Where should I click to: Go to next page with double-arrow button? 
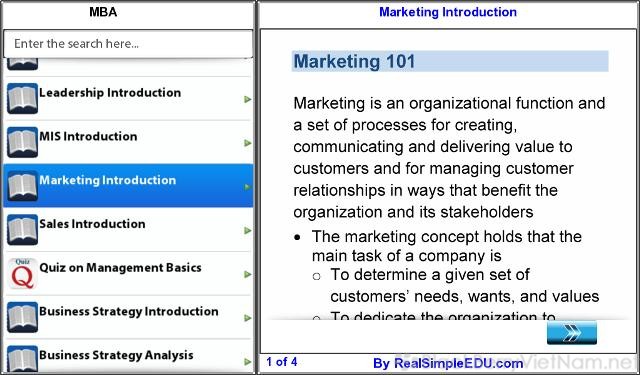572,333
